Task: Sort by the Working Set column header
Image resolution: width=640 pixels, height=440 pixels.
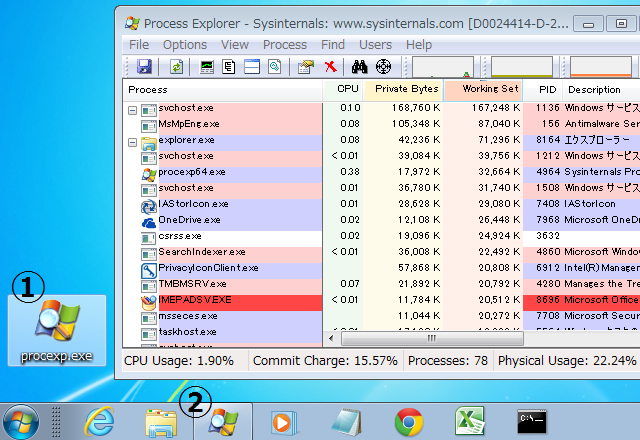Action: click(x=483, y=90)
